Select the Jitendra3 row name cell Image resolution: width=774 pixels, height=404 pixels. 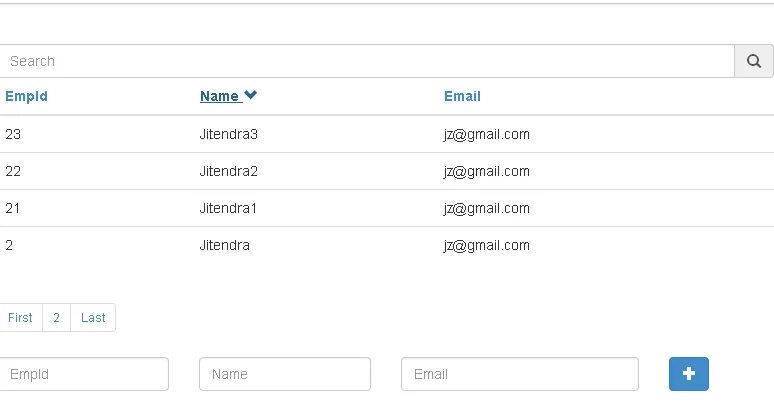(229, 134)
